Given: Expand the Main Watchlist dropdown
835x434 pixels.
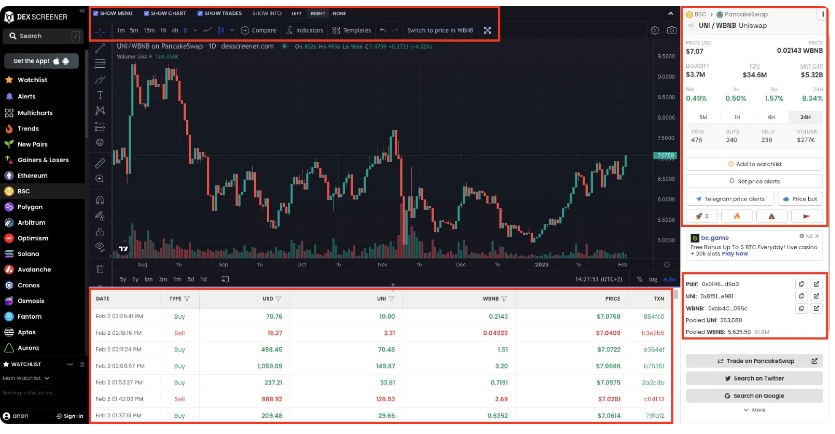Looking at the screenshot, I should 47,378.
